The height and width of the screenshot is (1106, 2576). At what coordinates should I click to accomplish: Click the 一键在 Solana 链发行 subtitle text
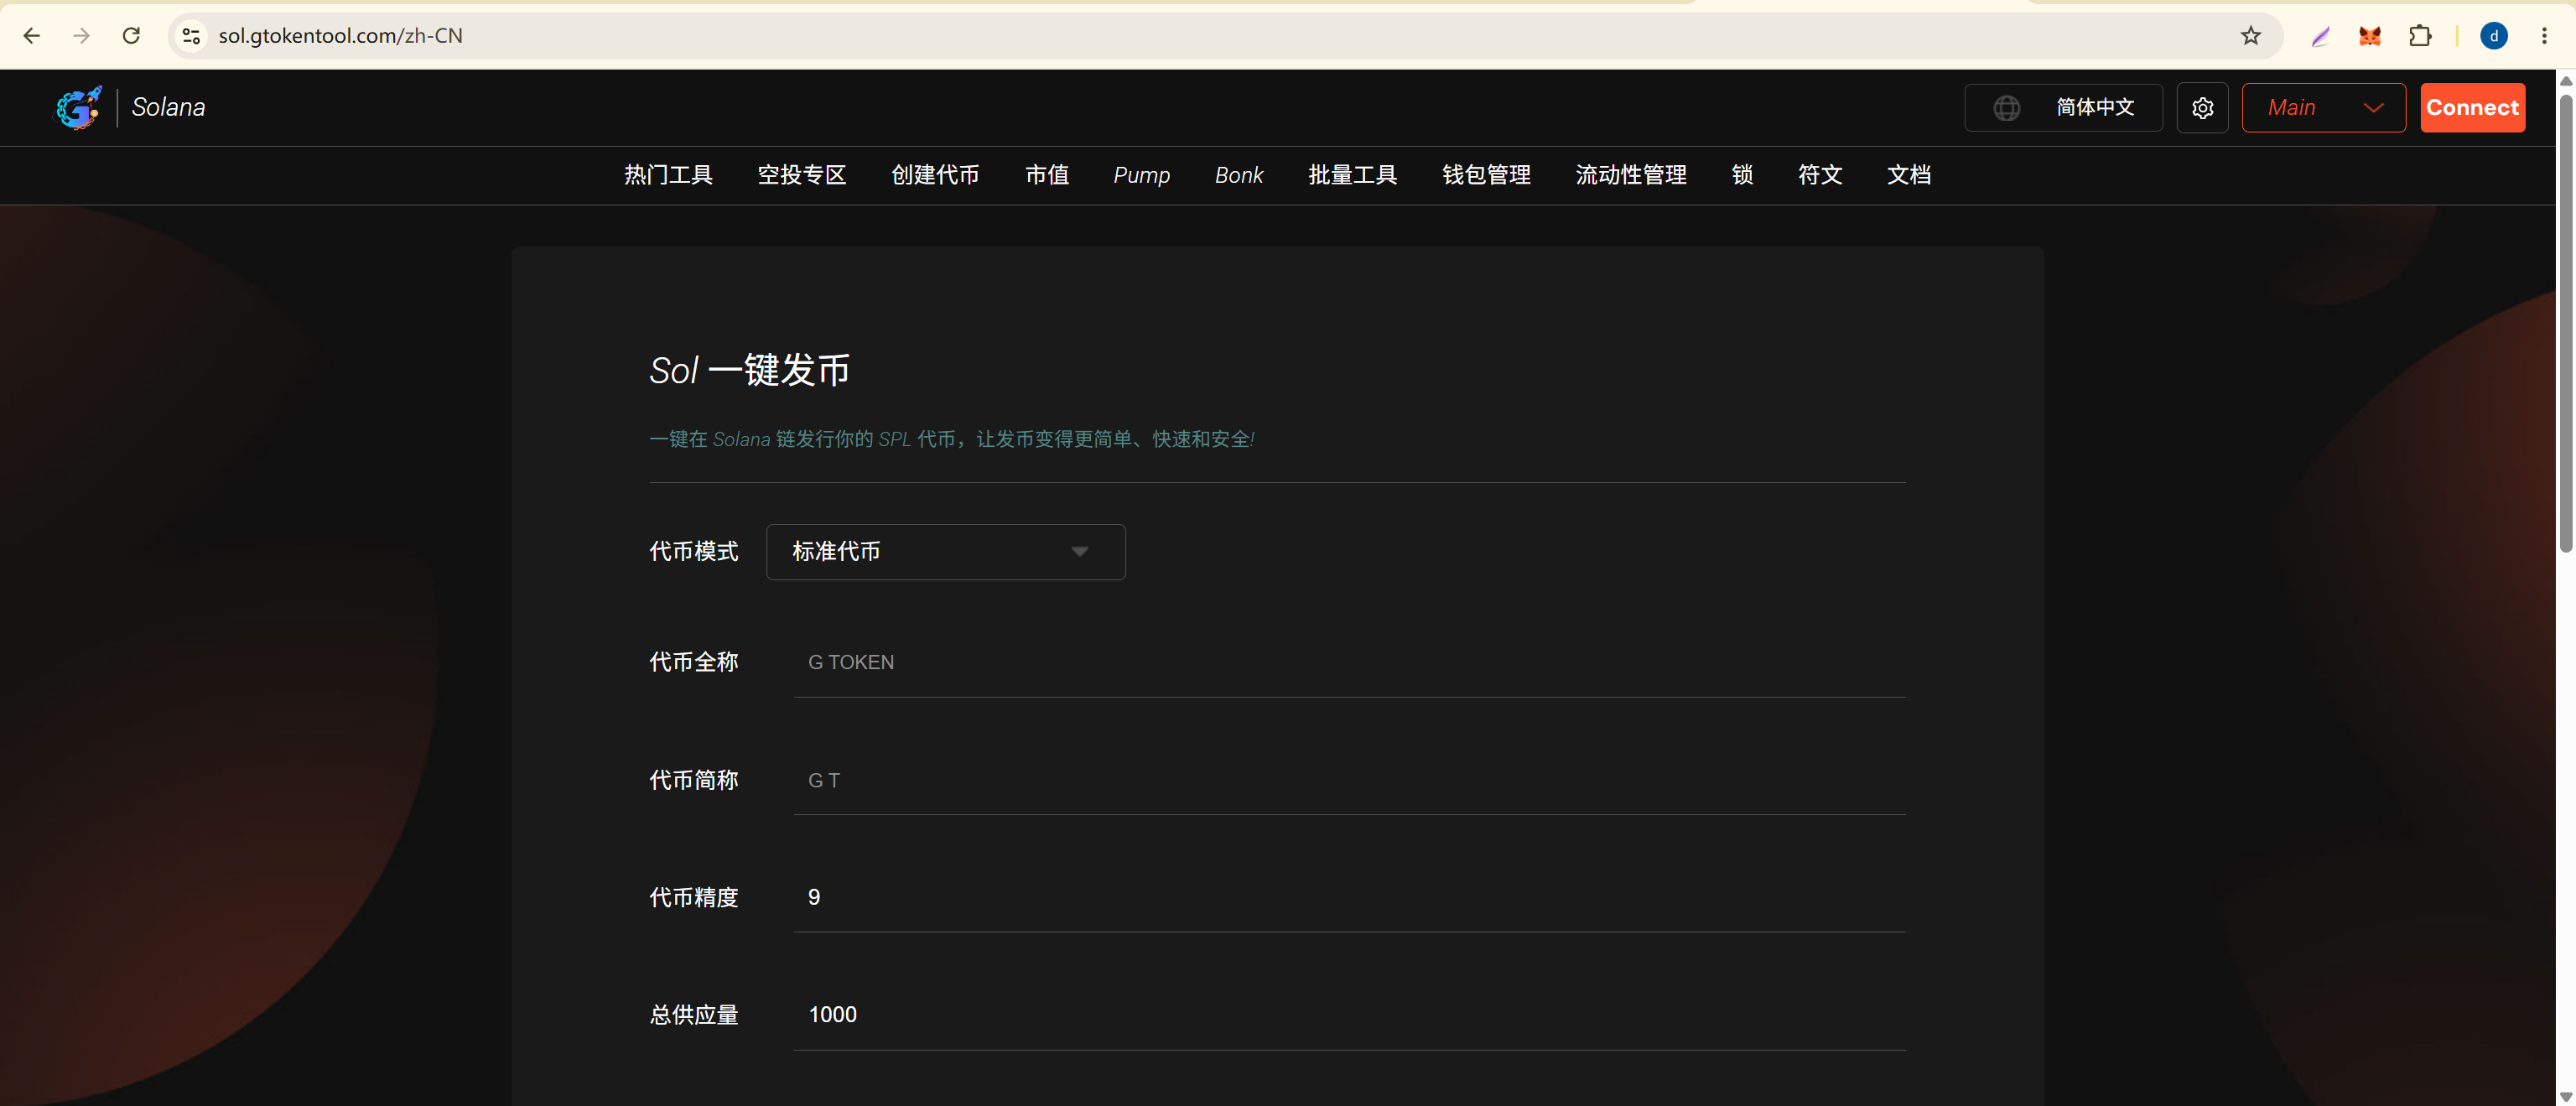point(951,440)
